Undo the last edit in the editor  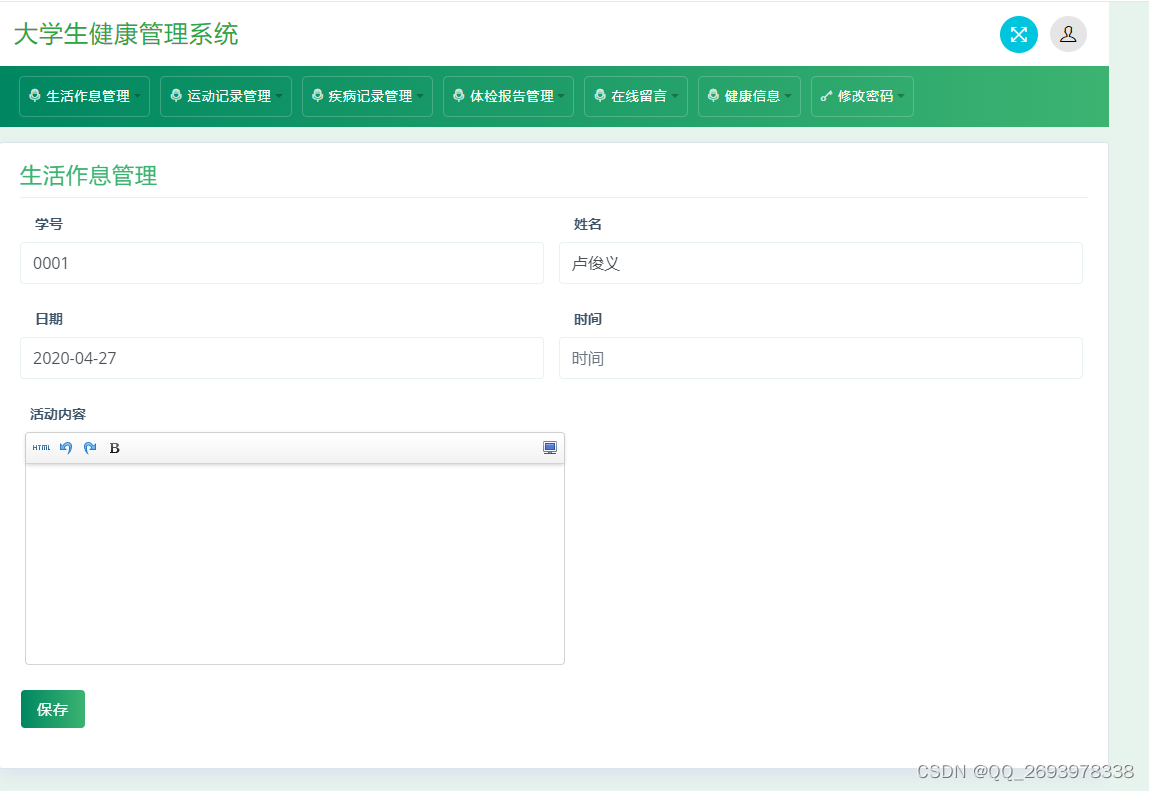click(66, 448)
